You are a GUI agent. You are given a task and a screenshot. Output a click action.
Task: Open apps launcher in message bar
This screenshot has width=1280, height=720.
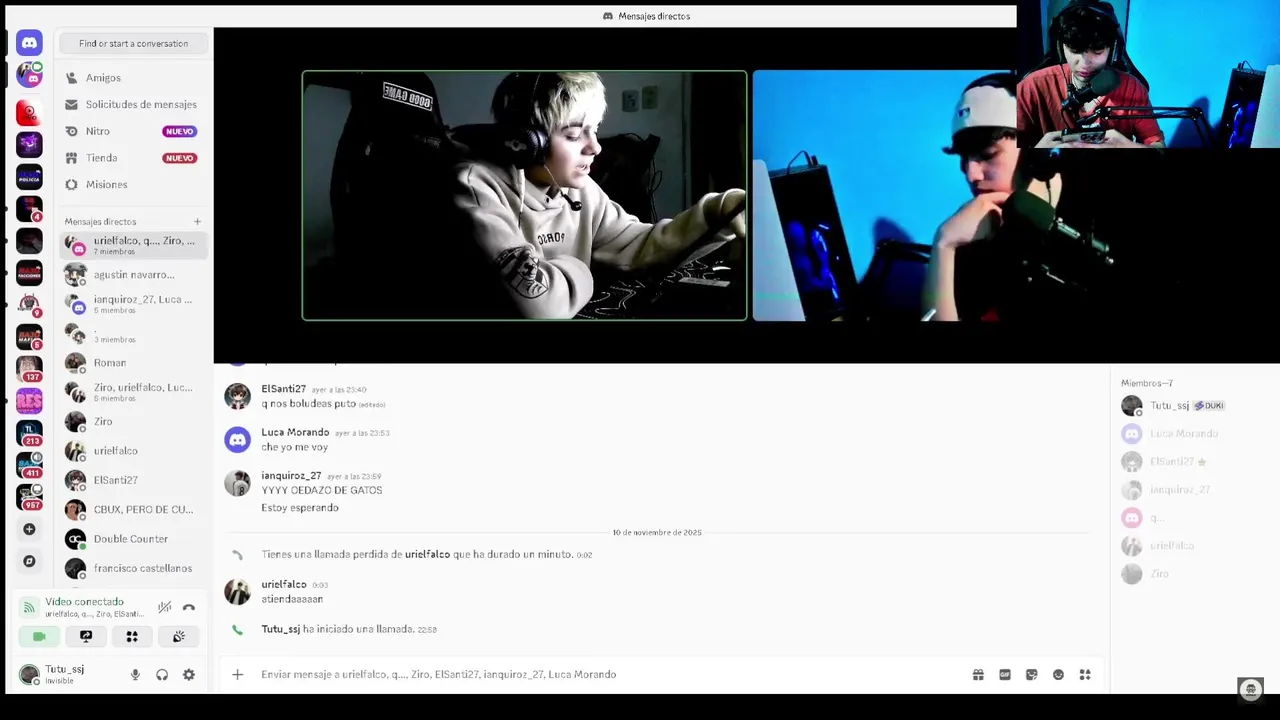tap(1085, 675)
